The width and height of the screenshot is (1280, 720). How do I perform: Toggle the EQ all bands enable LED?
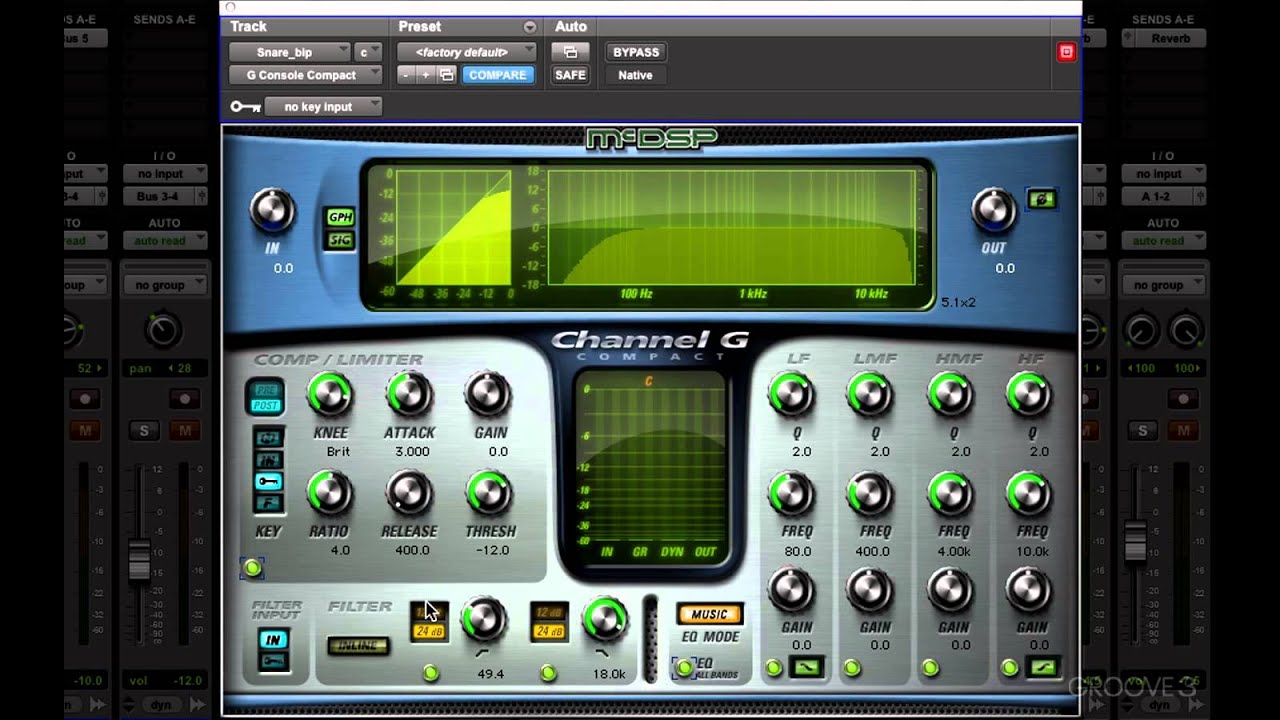click(x=685, y=667)
